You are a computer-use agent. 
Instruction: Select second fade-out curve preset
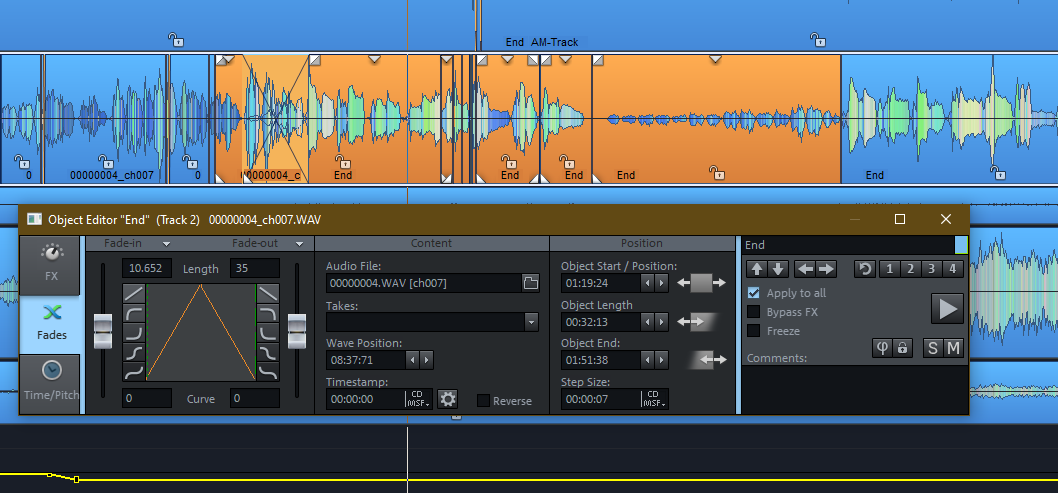[269, 313]
